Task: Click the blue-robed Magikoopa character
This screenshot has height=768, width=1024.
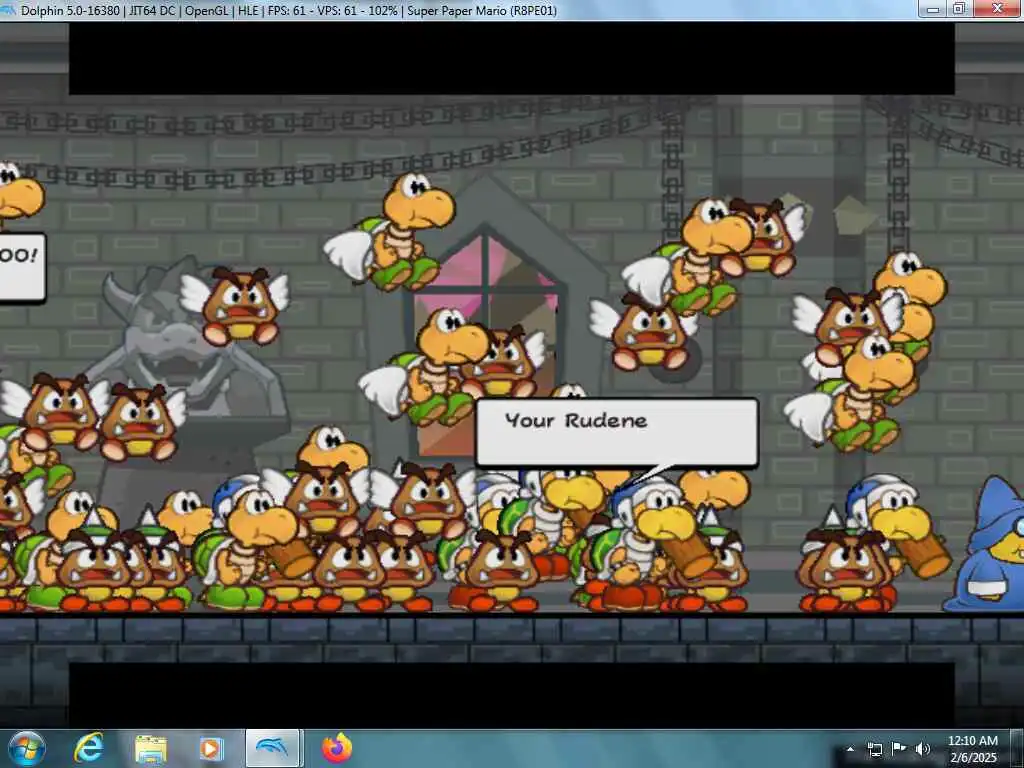Action: pos(987,545)
